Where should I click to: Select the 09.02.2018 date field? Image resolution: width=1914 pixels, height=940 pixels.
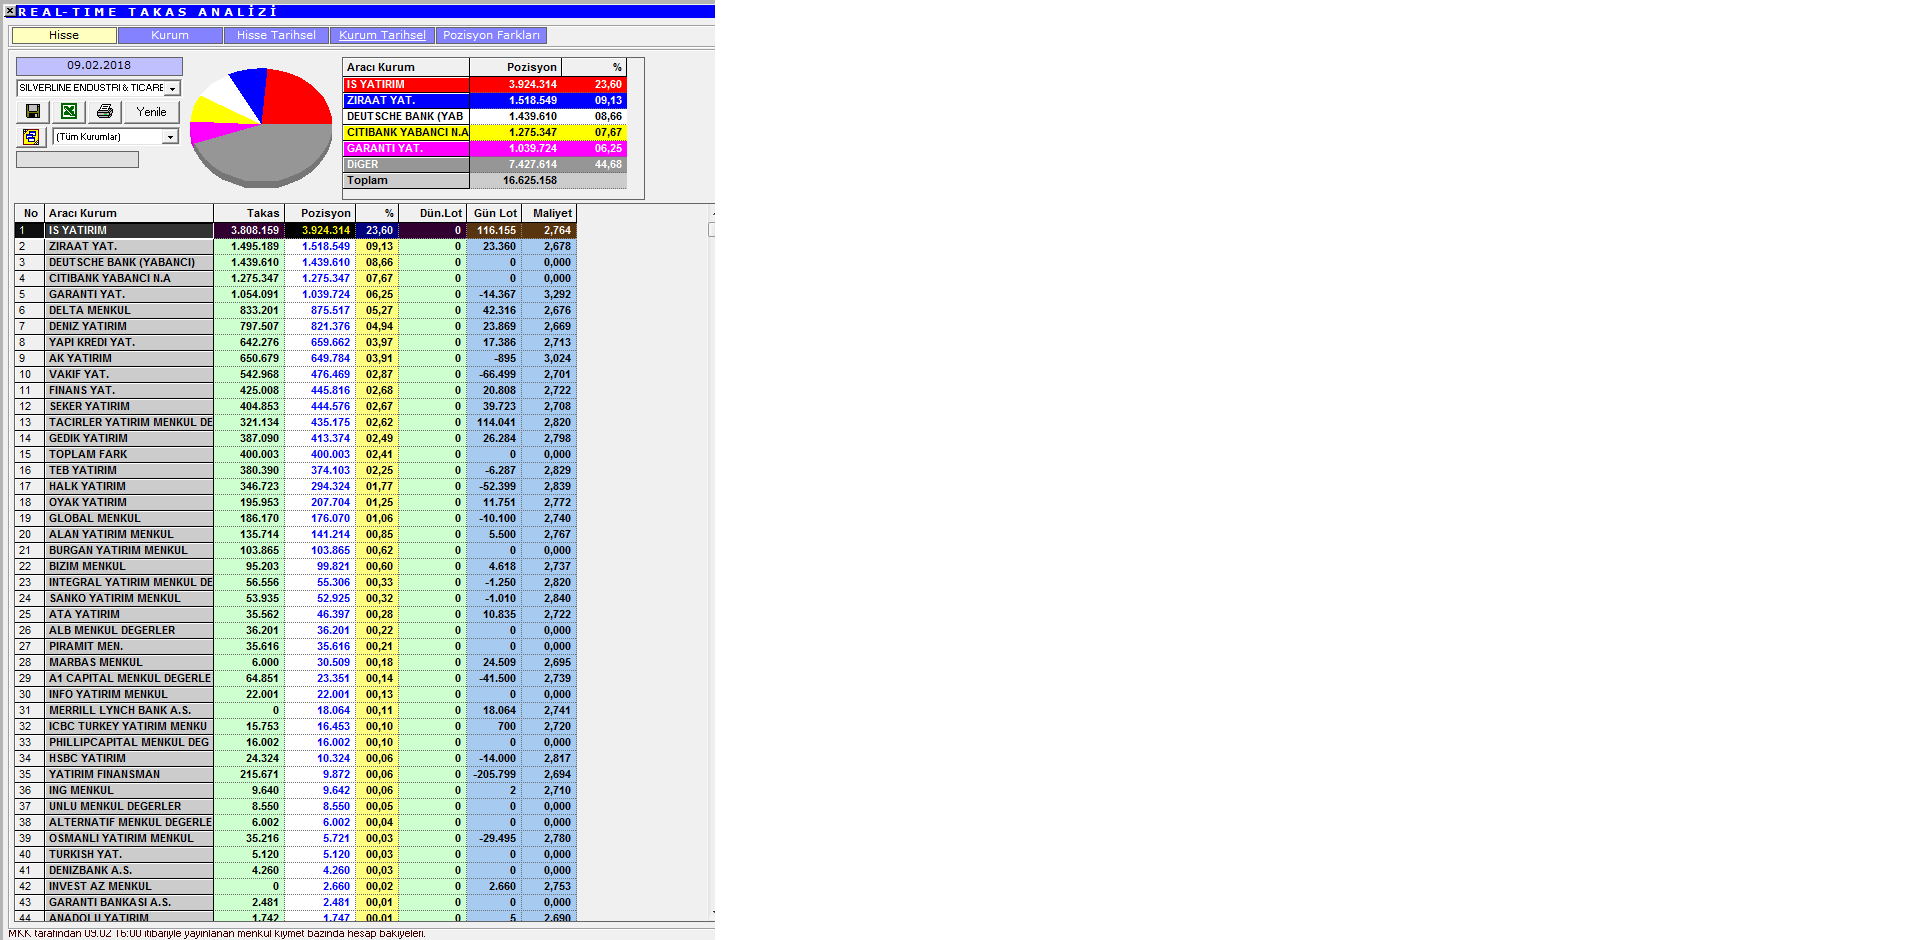tap(99, 65)
